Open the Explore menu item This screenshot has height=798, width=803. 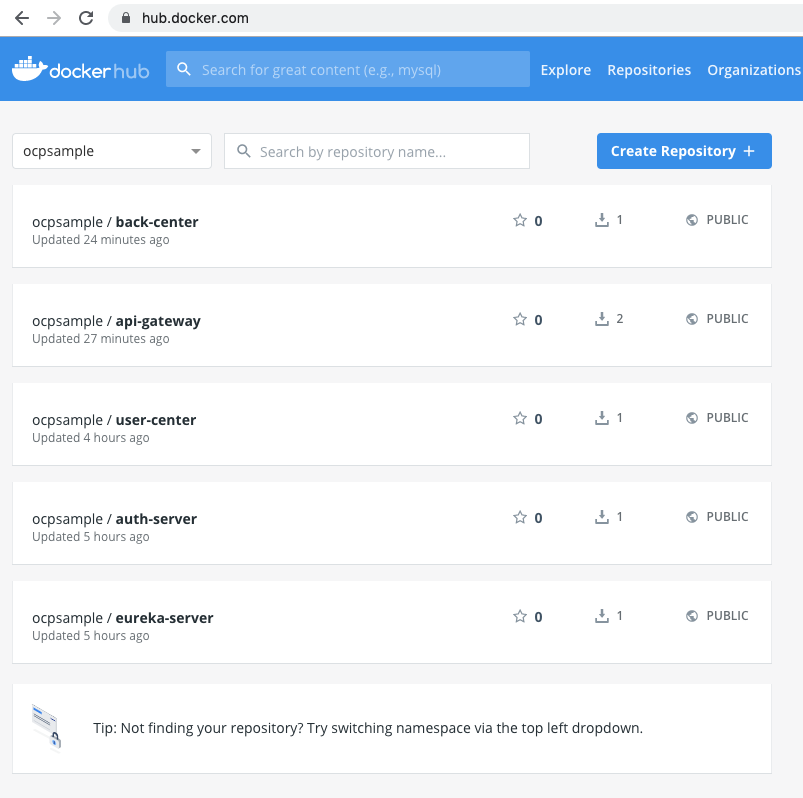[x=565, y=70]
